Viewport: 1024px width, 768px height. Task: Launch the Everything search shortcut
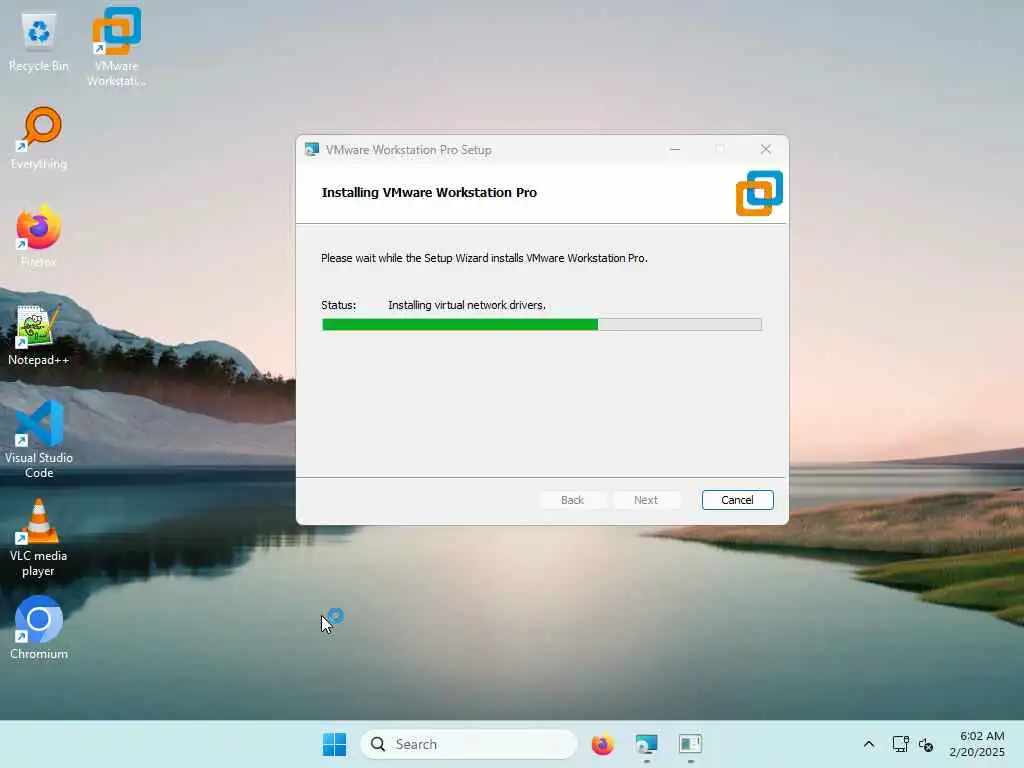(39, 138)
